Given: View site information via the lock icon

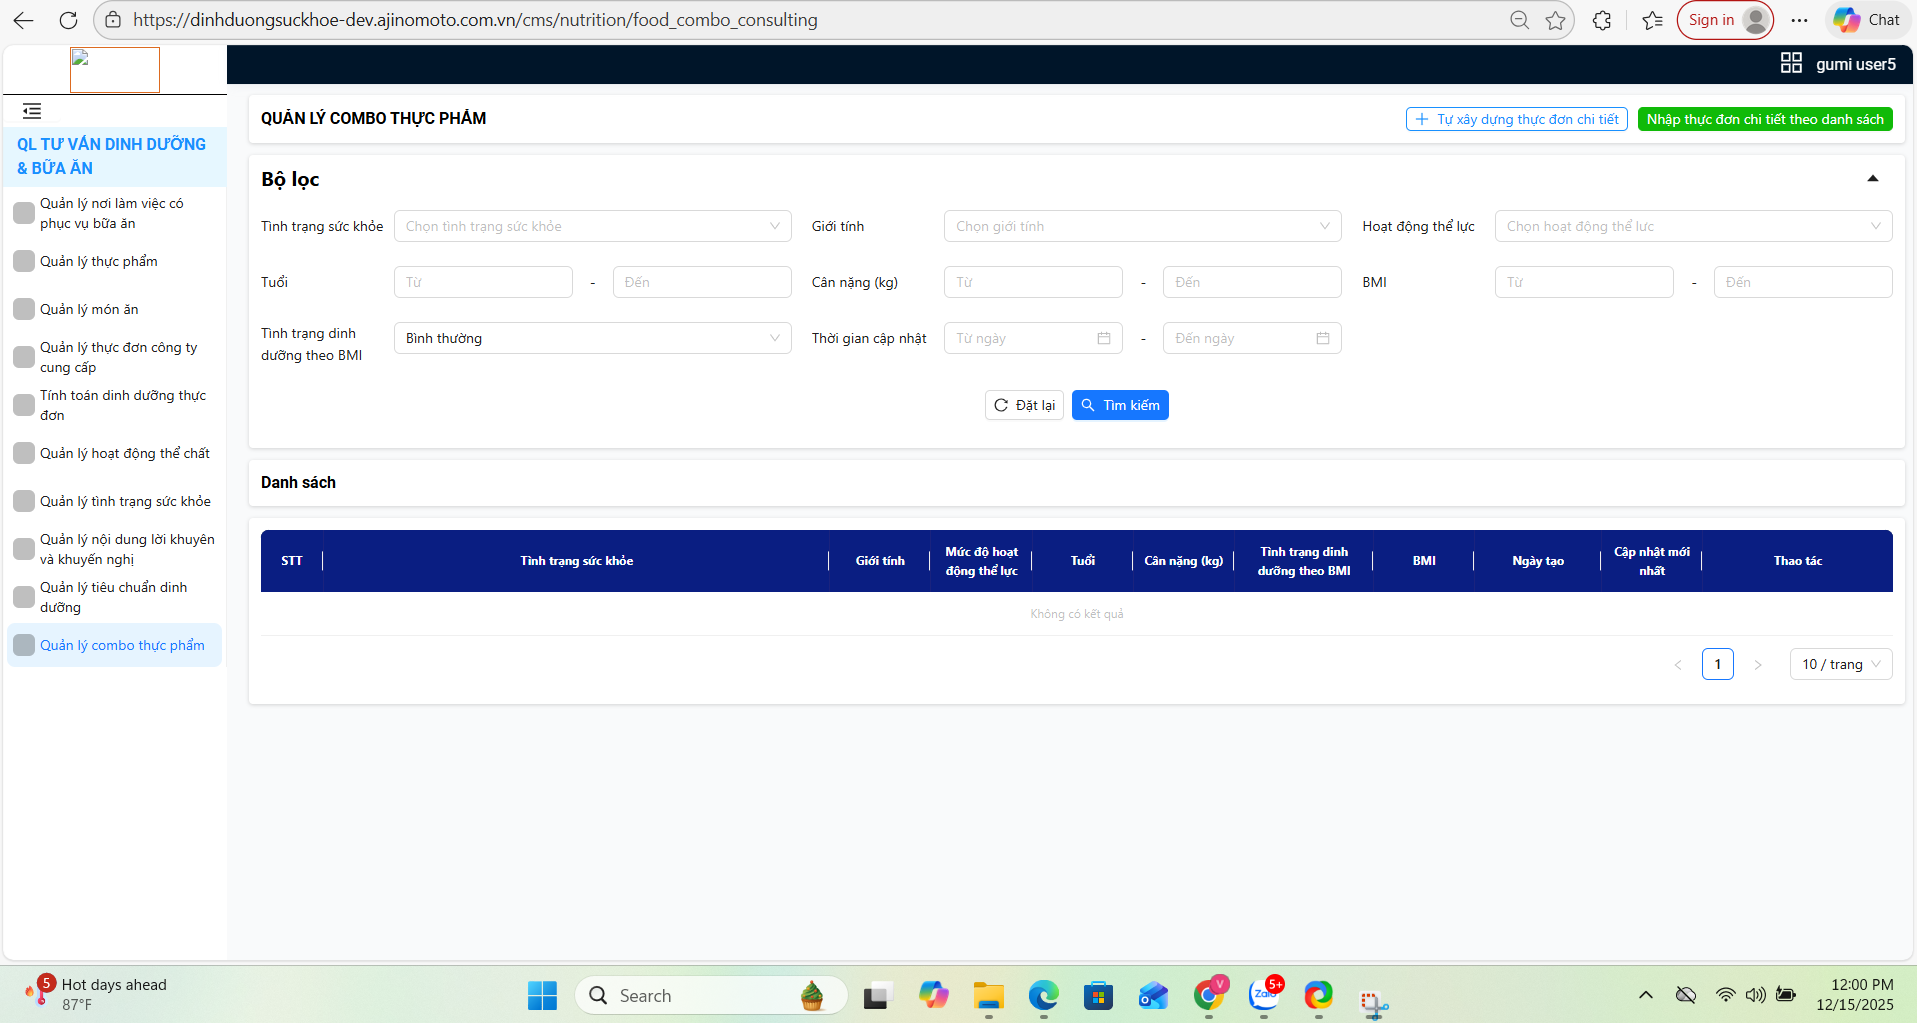Looking at the screenshot, I should (x=113, y=20).
